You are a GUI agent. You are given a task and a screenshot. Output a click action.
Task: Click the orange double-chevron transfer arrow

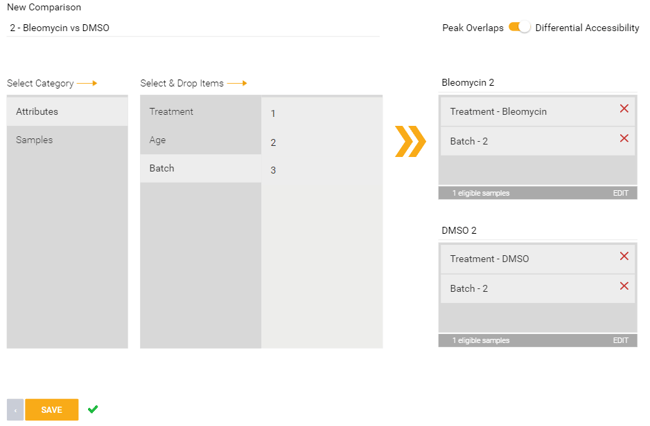click(410, 141)
